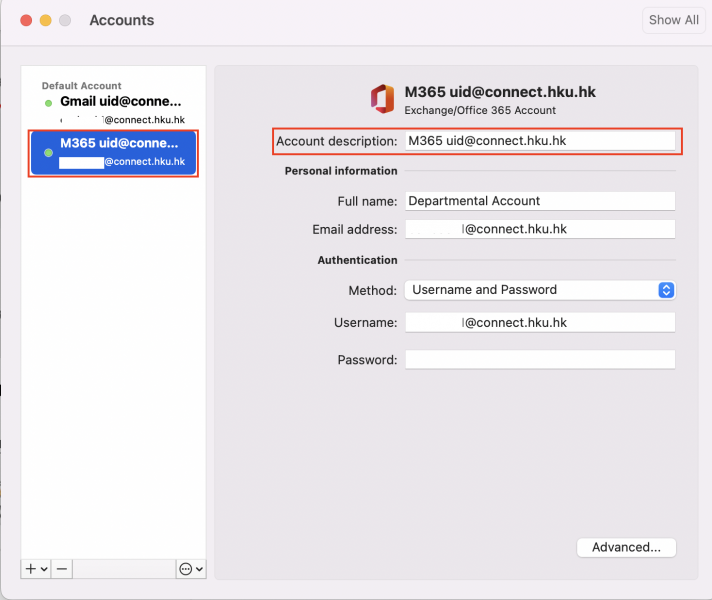
Task: Click the Email address field
Action: [x=540, y=229]
